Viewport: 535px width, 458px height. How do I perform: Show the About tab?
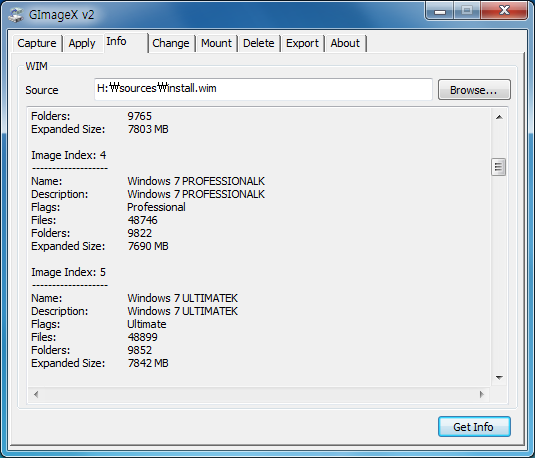point(345,43)
